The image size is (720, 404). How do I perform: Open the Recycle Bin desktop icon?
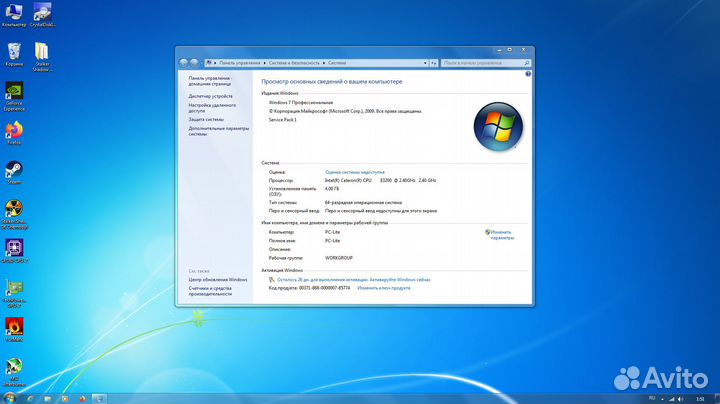click(14, 54)
